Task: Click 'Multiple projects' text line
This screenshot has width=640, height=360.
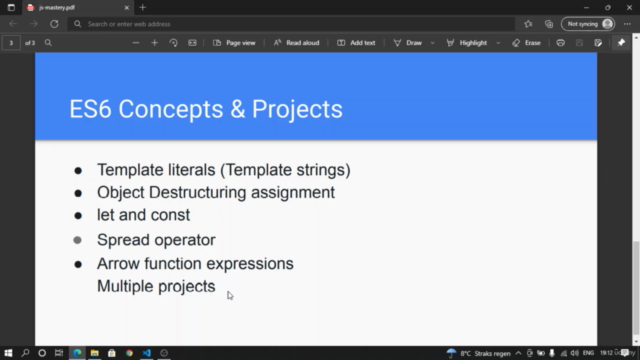Action: tap(156, 286)
